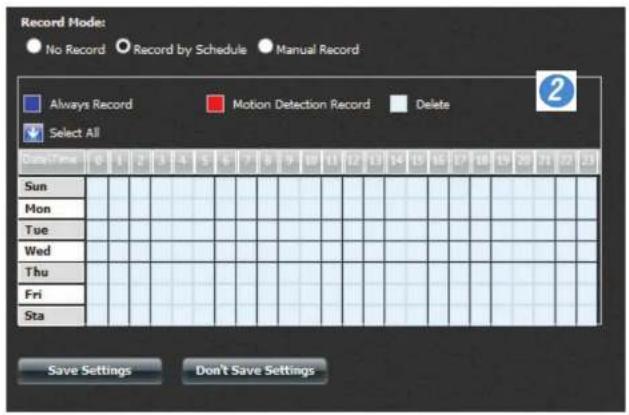
Task: Select the Wed row header
Action: pos(51,251)
